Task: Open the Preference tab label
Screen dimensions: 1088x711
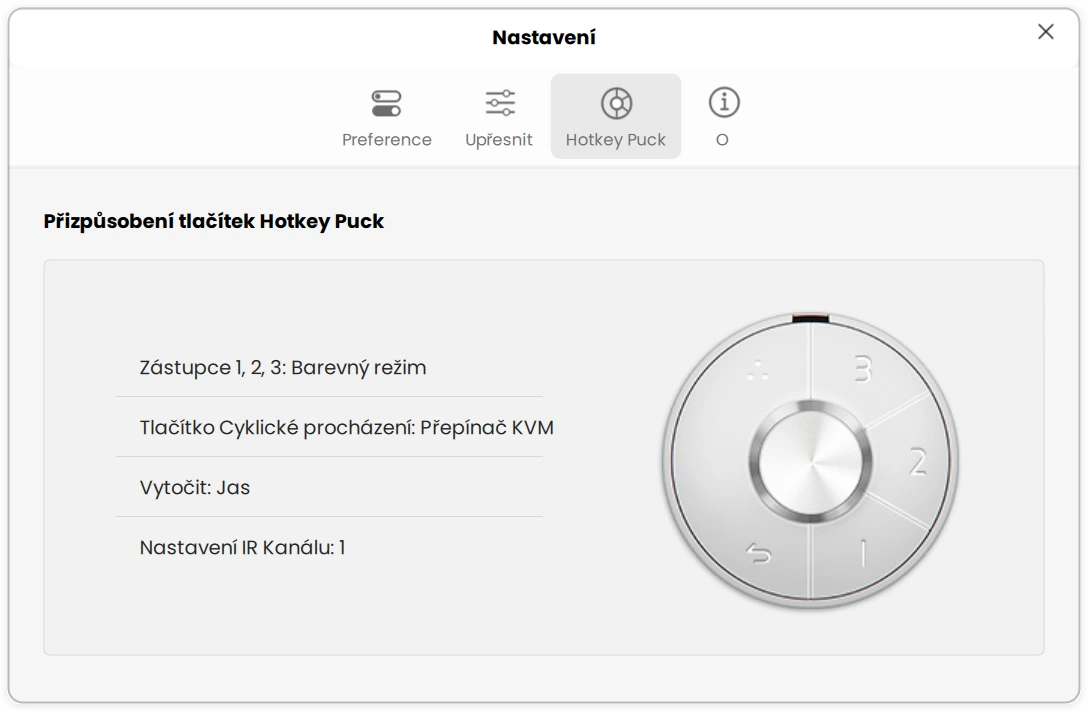Action: pos(387,140)
